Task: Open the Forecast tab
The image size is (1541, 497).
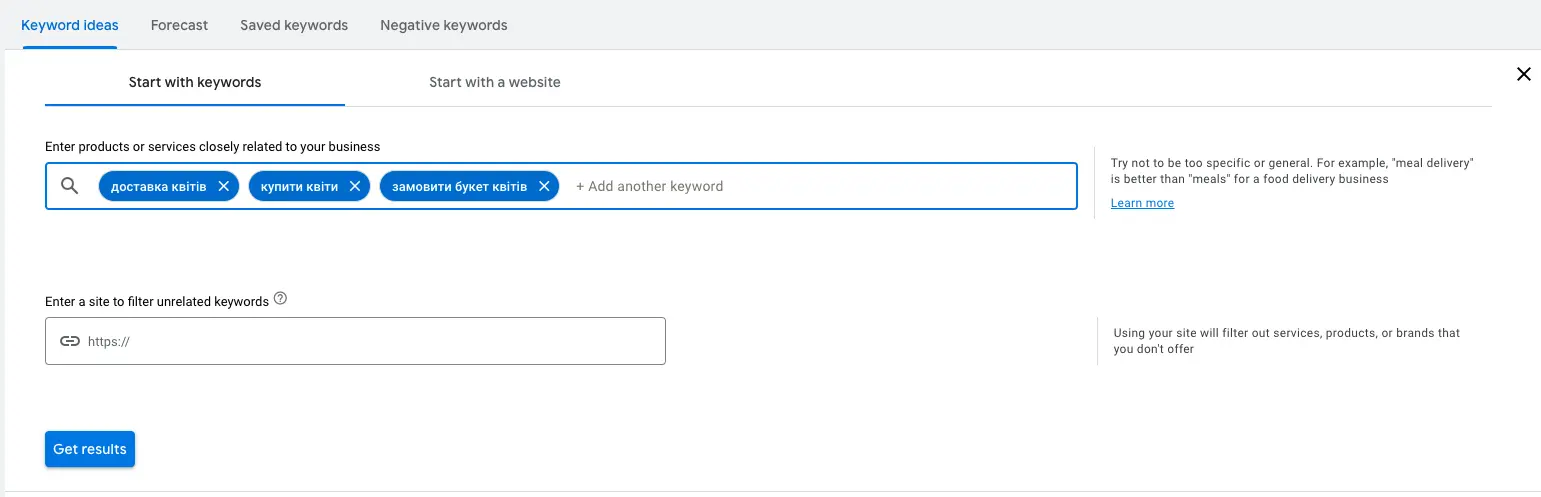Action: pyautogui.click(x=180, y=25)
